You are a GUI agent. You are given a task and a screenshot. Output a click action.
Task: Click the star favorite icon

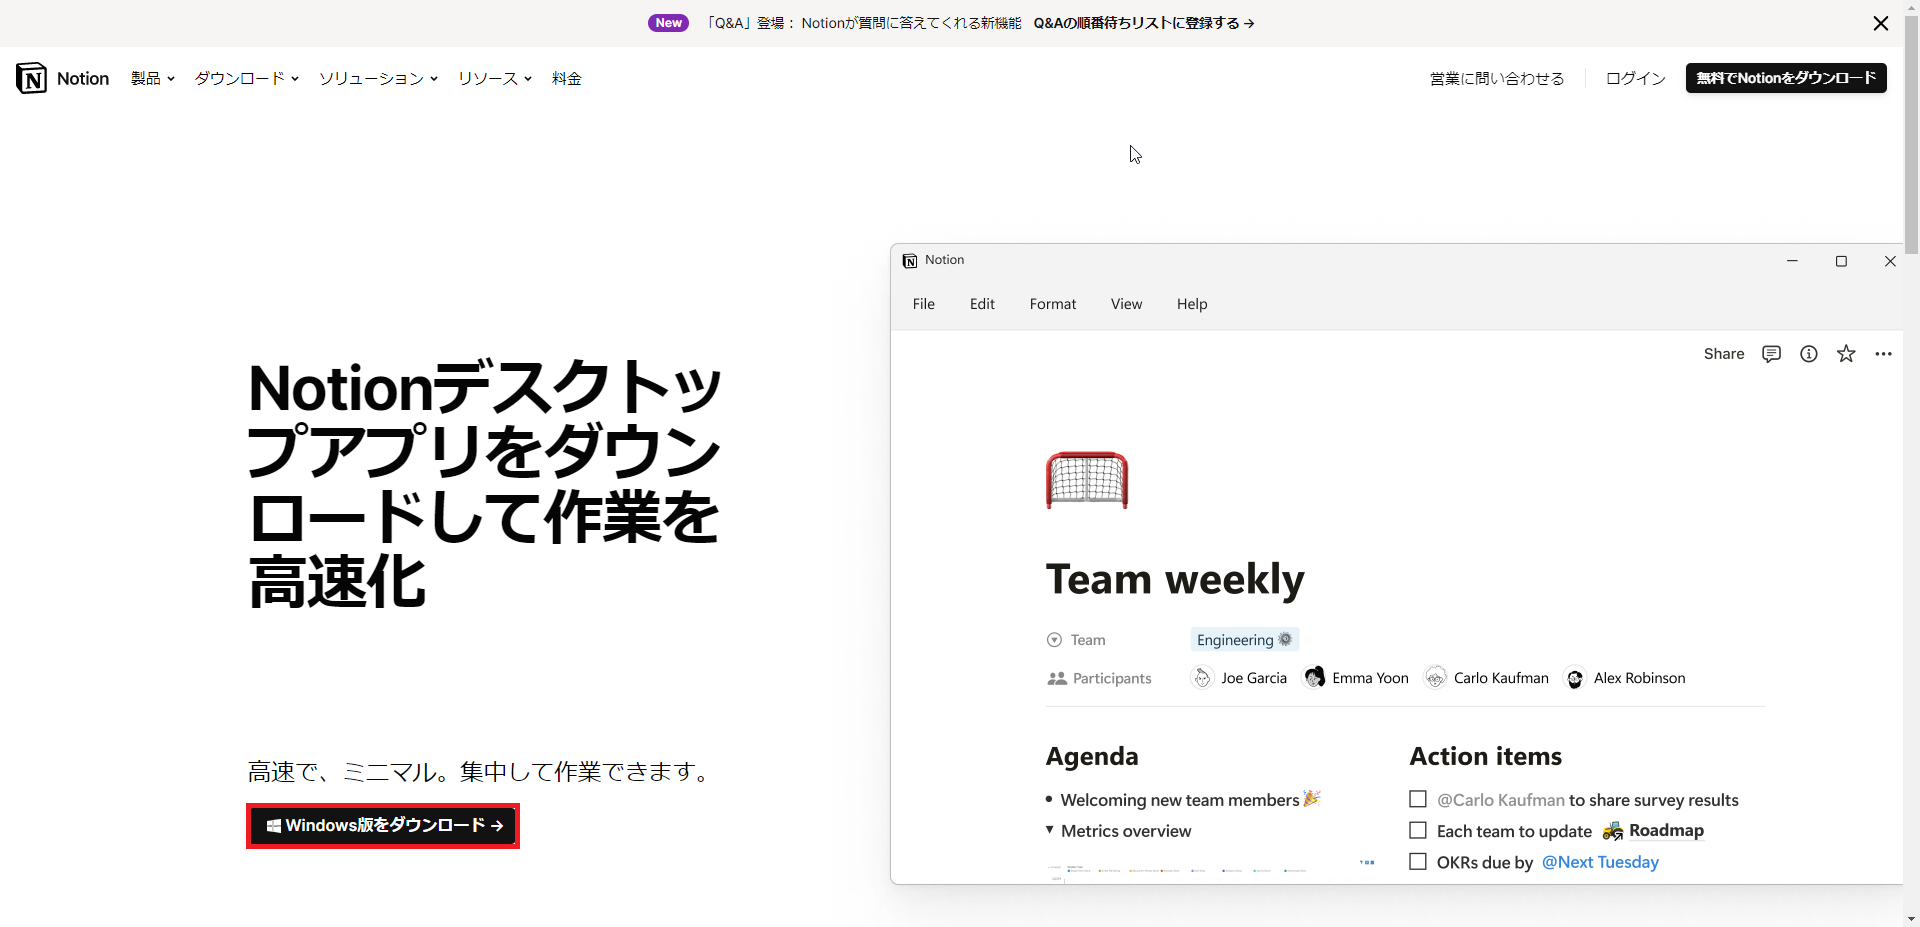point(1846,354)
